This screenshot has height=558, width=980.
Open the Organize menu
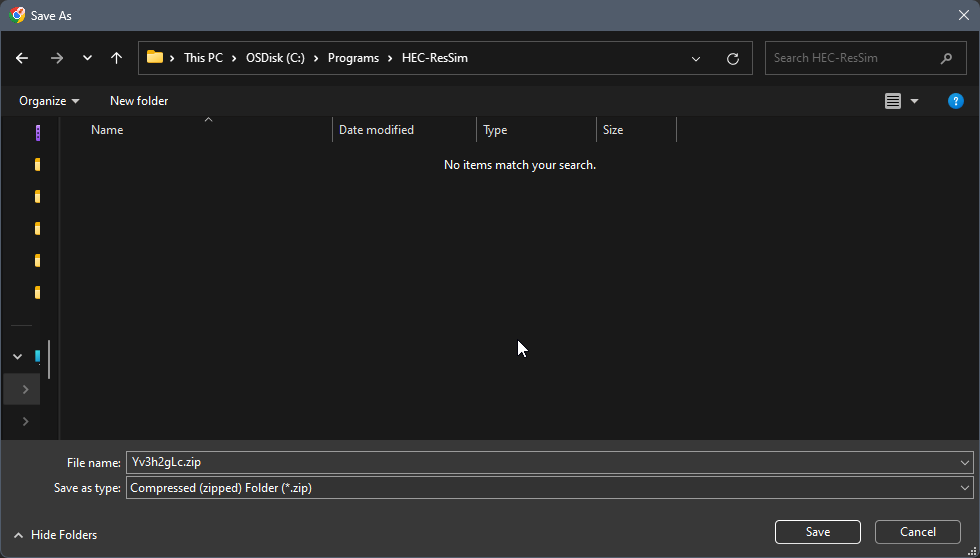tap(49, 101)
